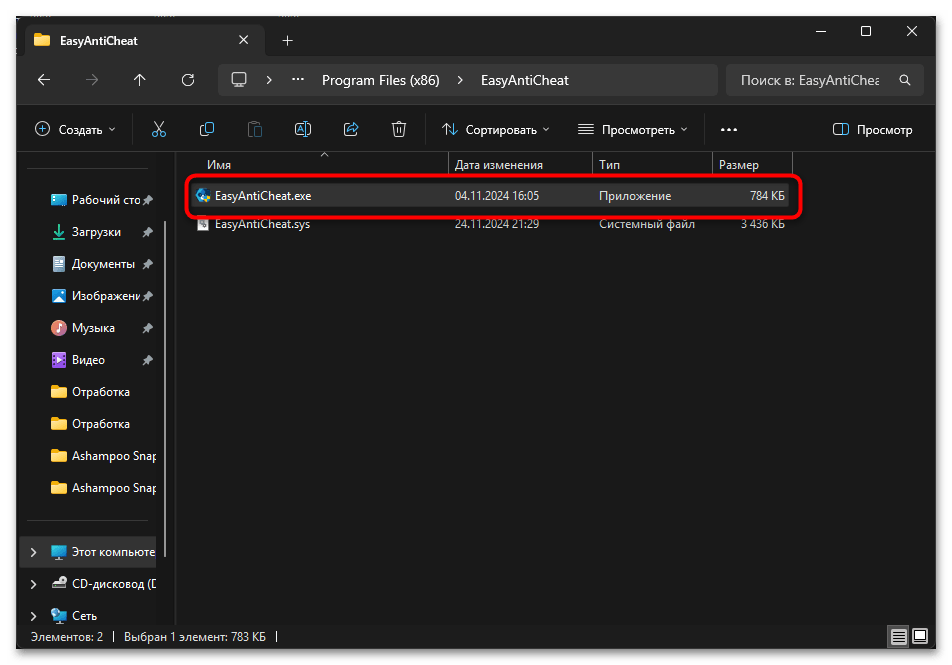Viewport: 952px width, 665px height.
Task: Open the Просмотреть dropdown
Action: [633, 129]
